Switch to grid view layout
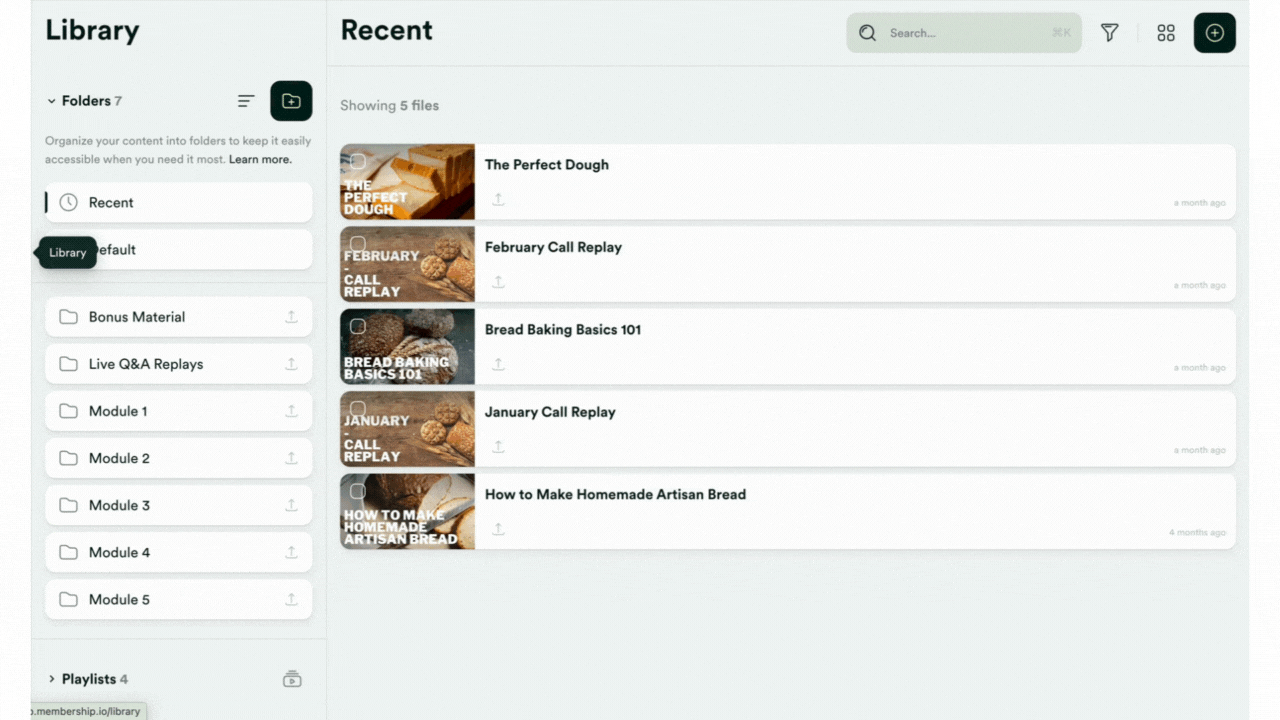Image resolution: width=1280 pixels, height=720 pixels. 1166,32
